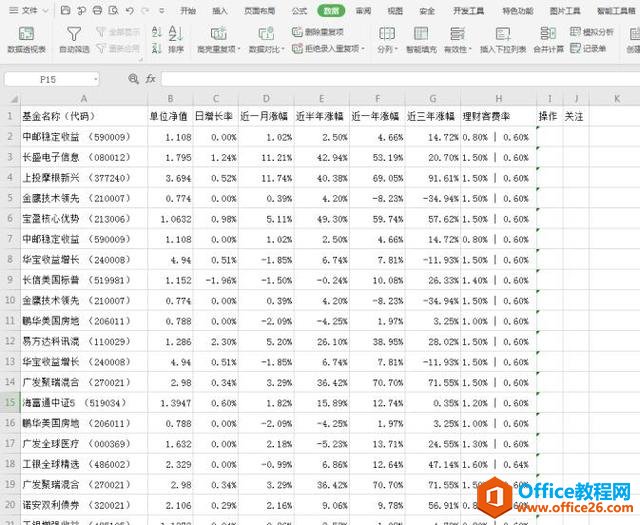Switch to the 视图 View tab
This screenshot has height=525, width=640.
(x=395, y=11)
